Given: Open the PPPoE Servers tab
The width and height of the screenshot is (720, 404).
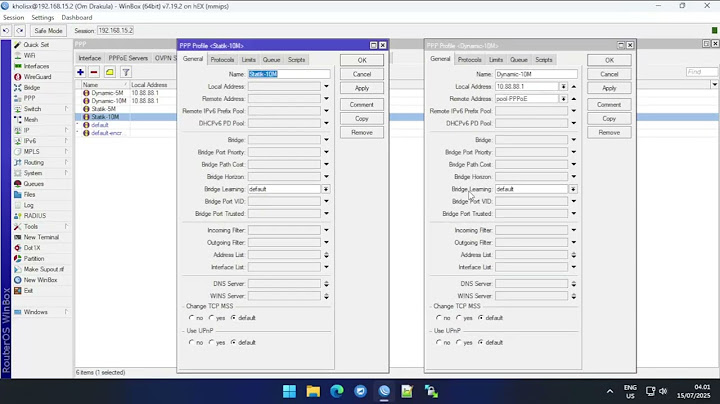Looking at the screenshot, I should pos(128,58).
